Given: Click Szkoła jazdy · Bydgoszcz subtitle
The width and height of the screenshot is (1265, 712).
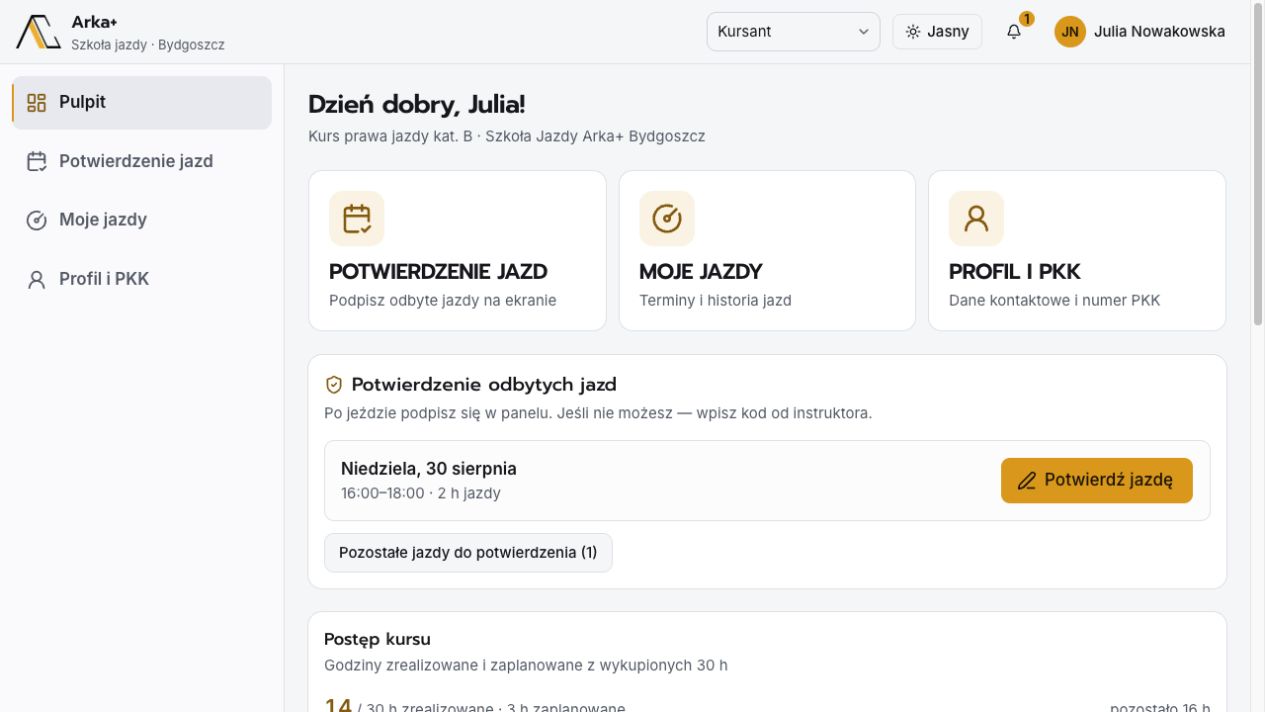Looking at the screenshot, I should point(148,45).
